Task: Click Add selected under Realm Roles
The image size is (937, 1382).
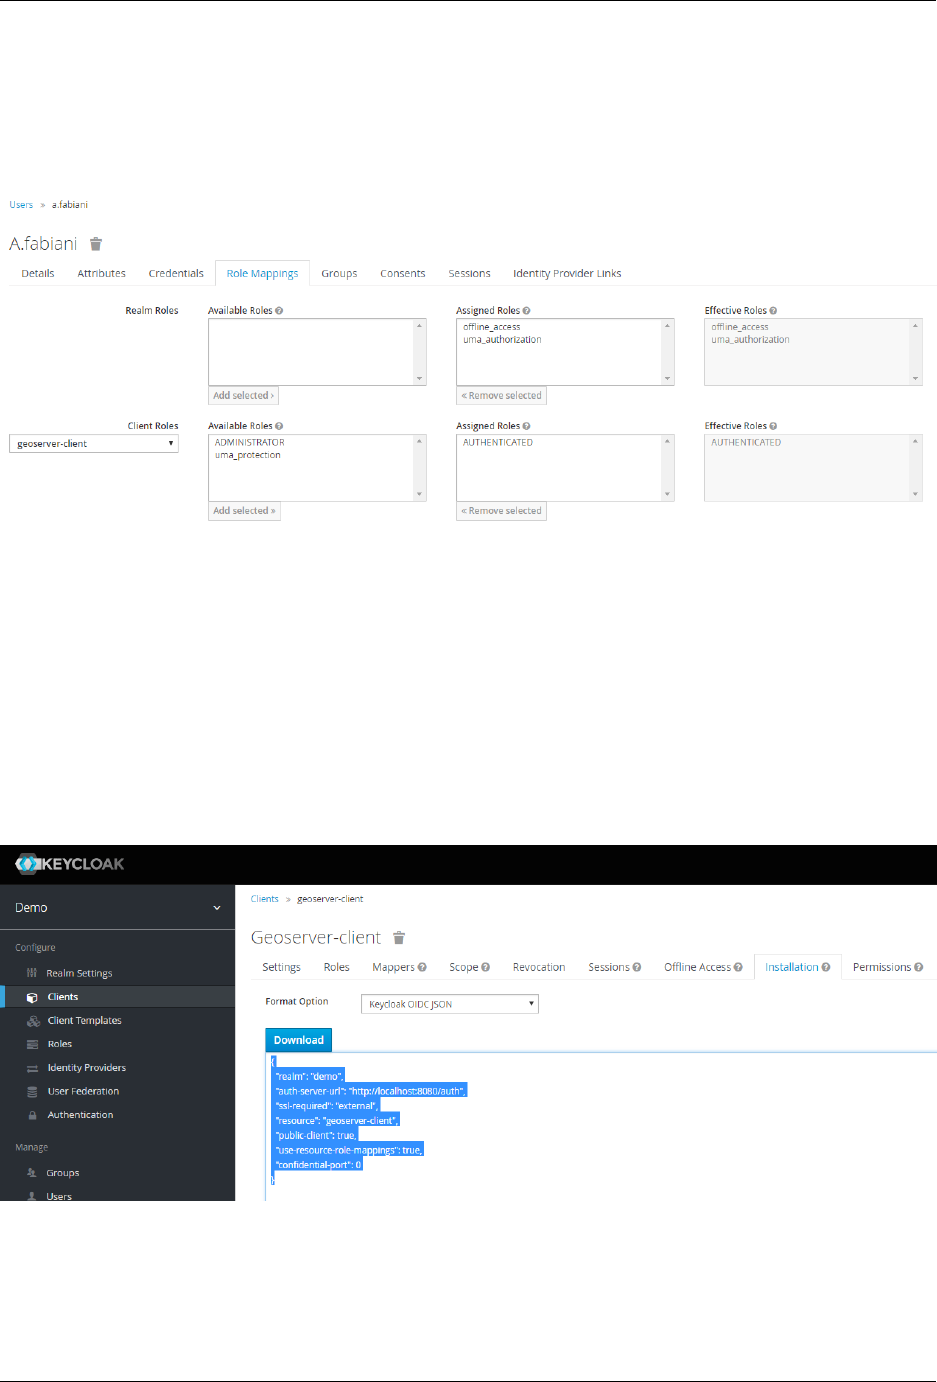Action: pyautogui.click(x=244, y=396)
